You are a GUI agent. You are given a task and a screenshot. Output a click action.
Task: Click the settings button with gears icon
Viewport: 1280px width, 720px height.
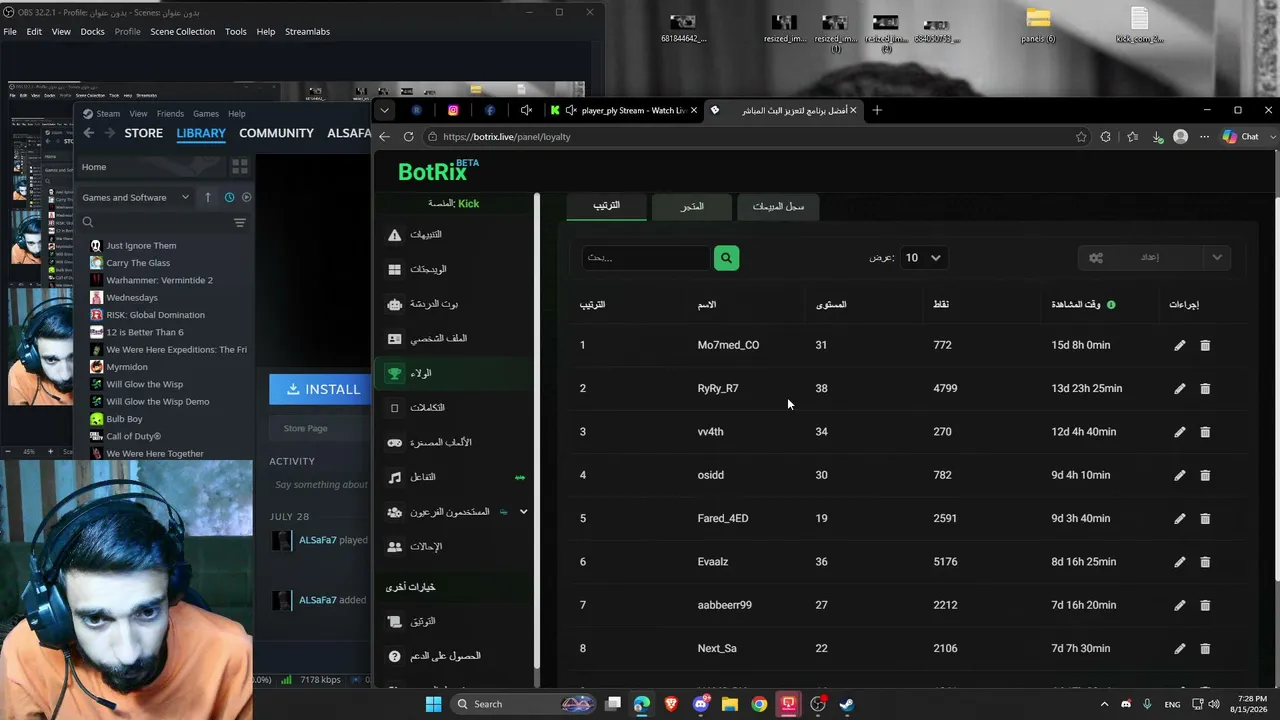click(1139, 258)
